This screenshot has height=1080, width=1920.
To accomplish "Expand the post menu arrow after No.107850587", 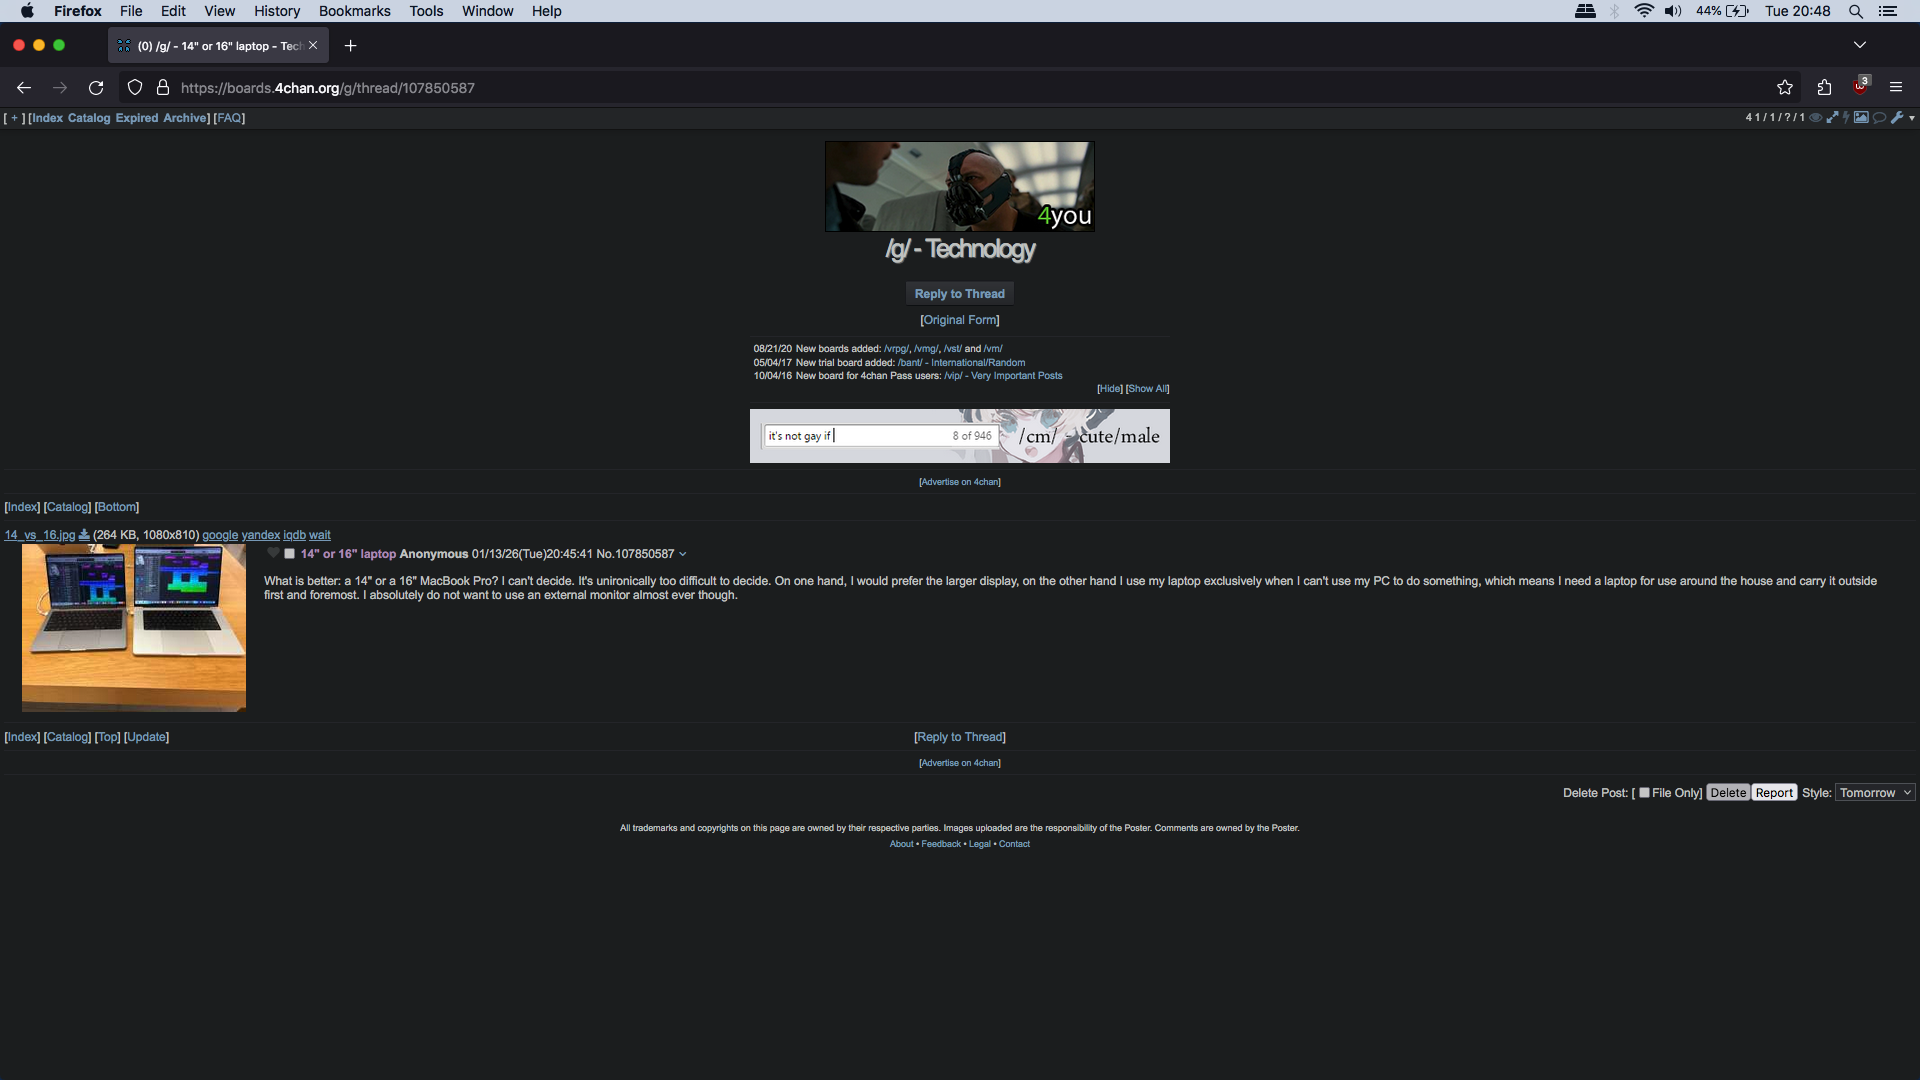I will point(683,554).
